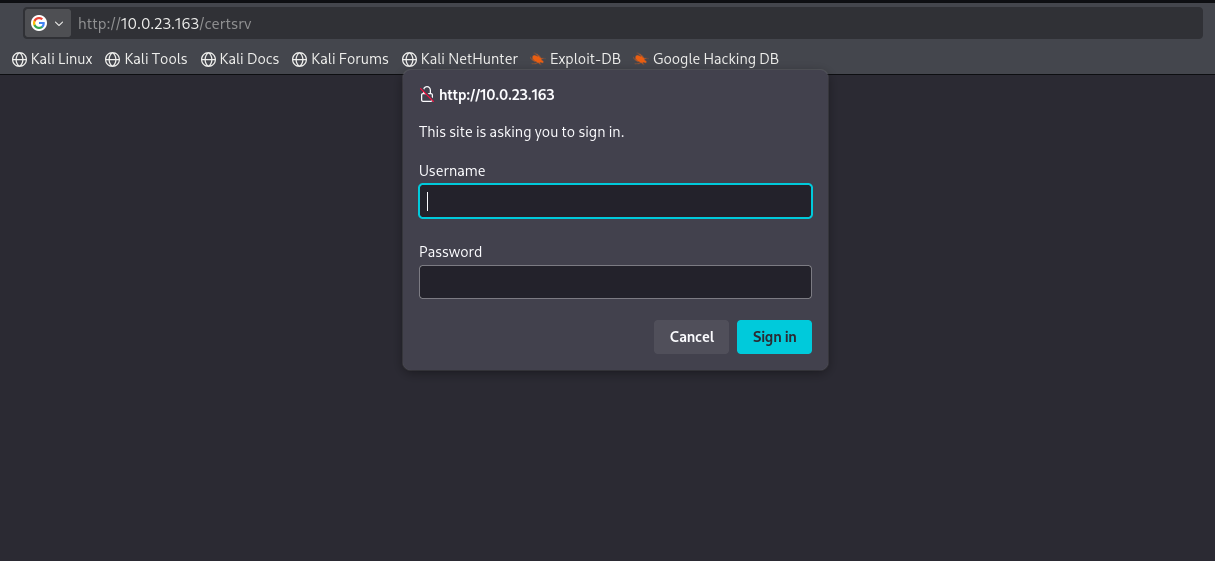Select the dialog origin text http://10.0.23.163
Screen dimensions: 1215x561
click(x=497, y=95)
